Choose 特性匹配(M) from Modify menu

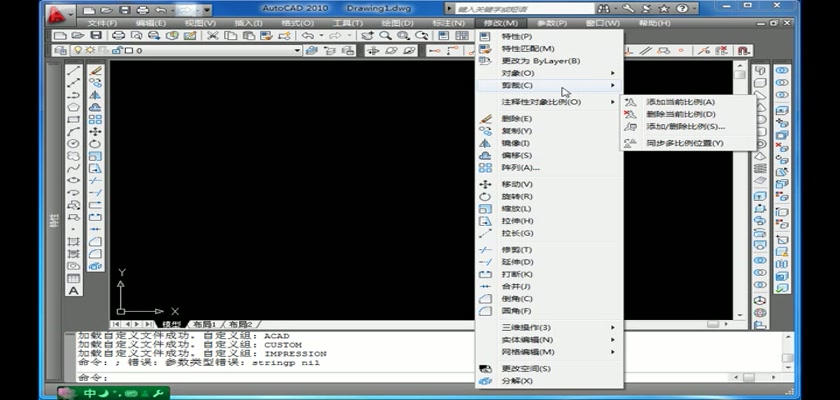550,49
